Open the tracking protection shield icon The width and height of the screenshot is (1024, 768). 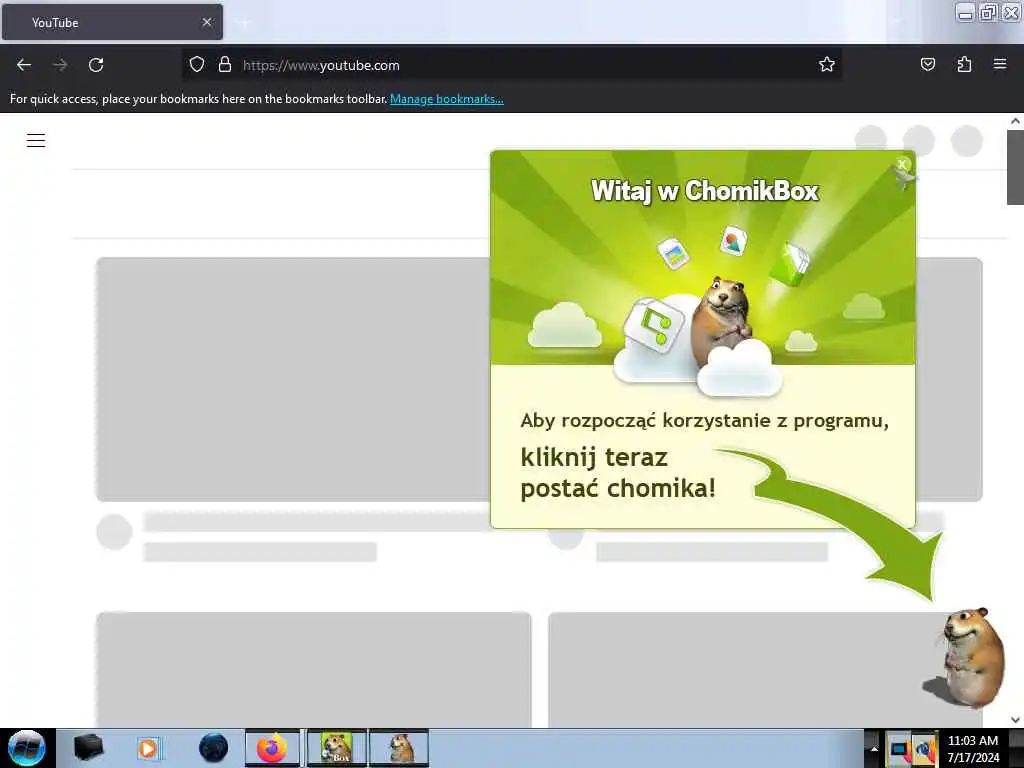197,64
